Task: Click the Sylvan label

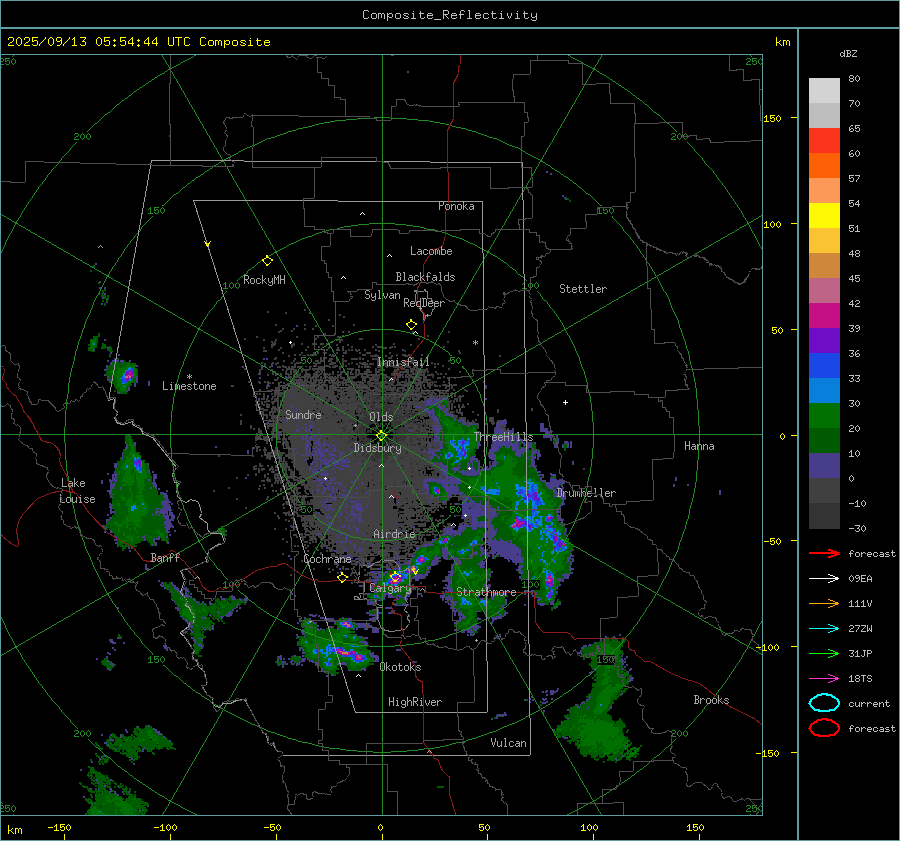Action: (x=382, y=295)
